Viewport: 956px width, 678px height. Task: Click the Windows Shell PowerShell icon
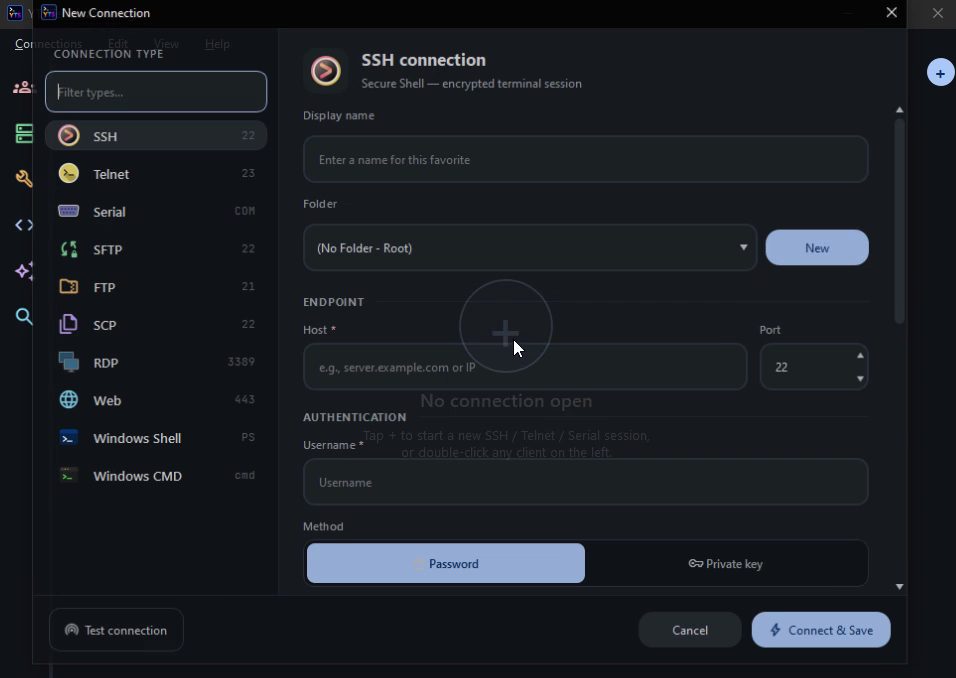68,438
